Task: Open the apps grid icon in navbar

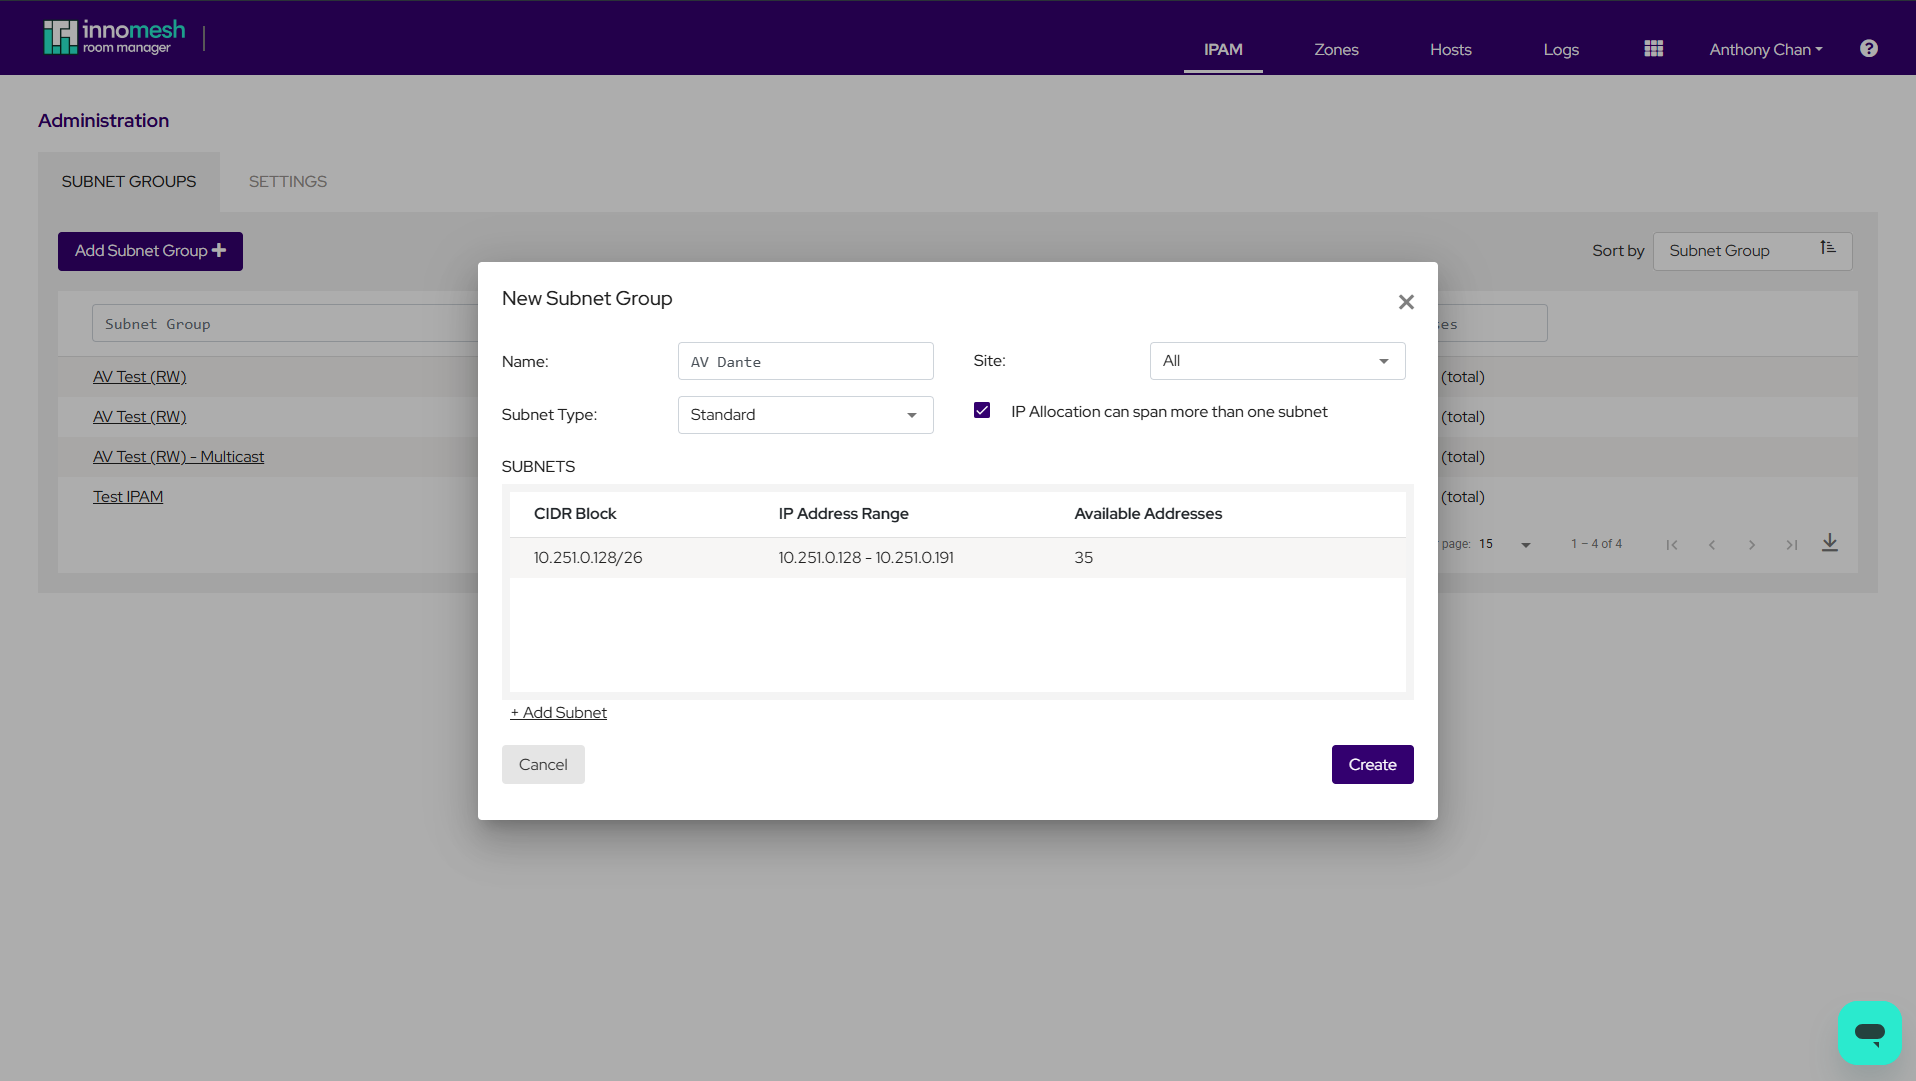Action: pyautogui.click(x=1653, y=47)
